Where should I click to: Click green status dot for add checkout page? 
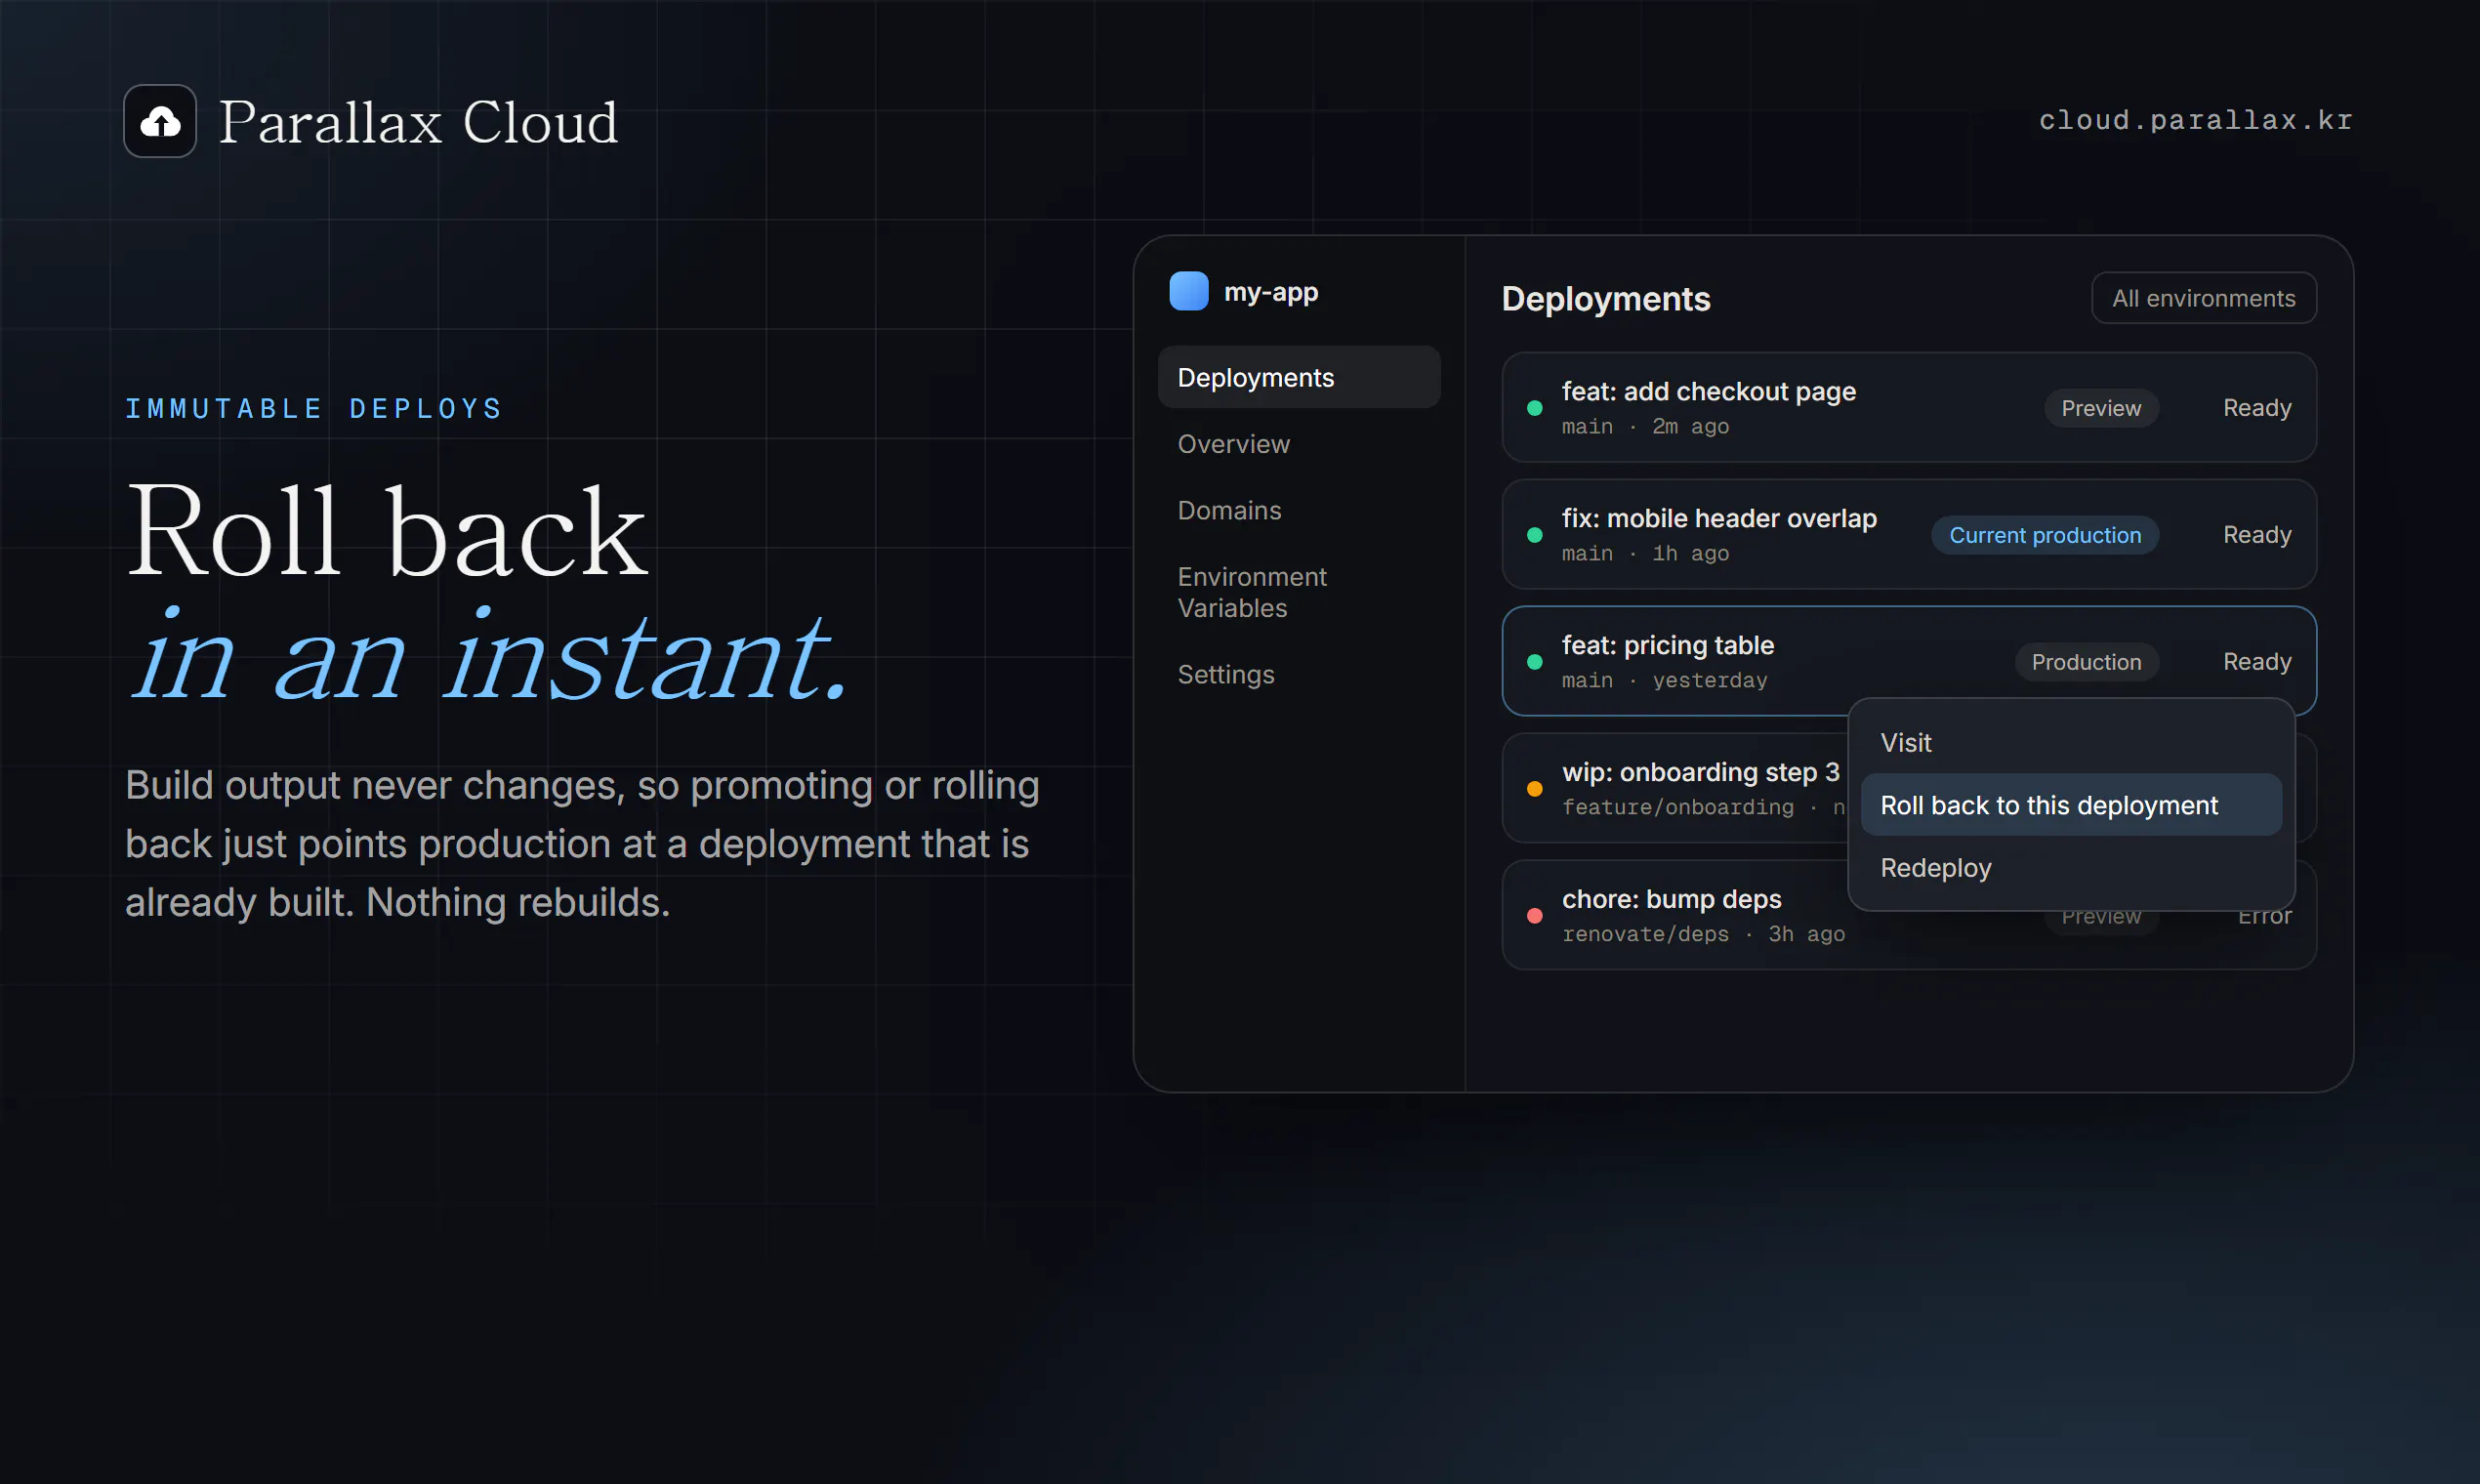coord(1534,408)
